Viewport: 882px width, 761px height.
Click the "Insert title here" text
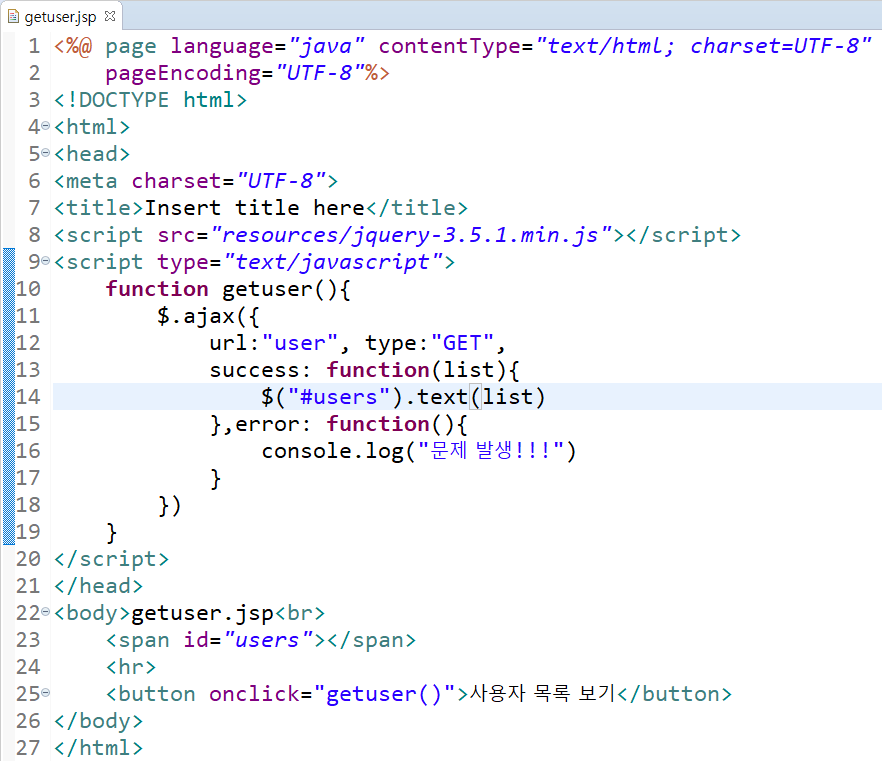click(x=255, y=208)
